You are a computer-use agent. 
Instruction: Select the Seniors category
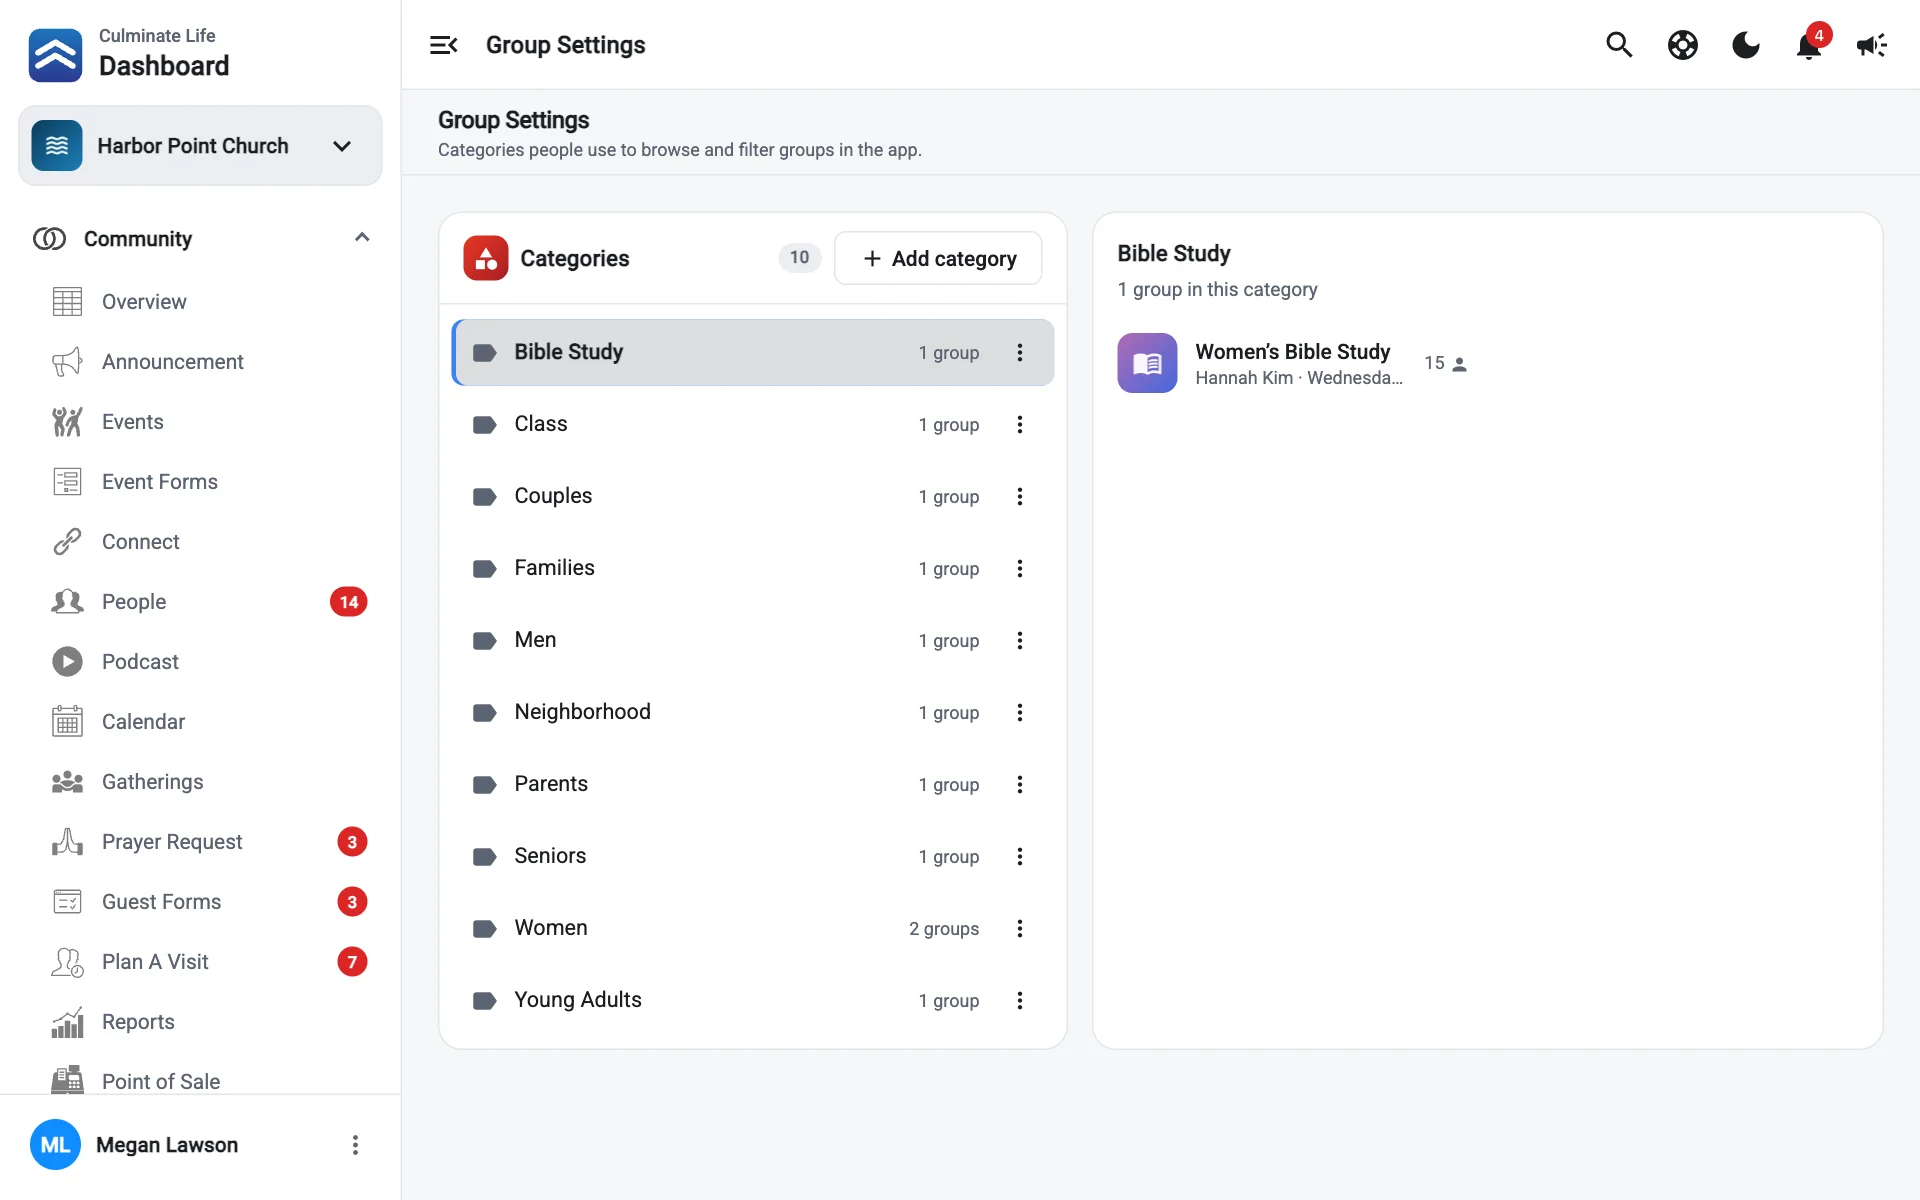(x=753, y=856)
